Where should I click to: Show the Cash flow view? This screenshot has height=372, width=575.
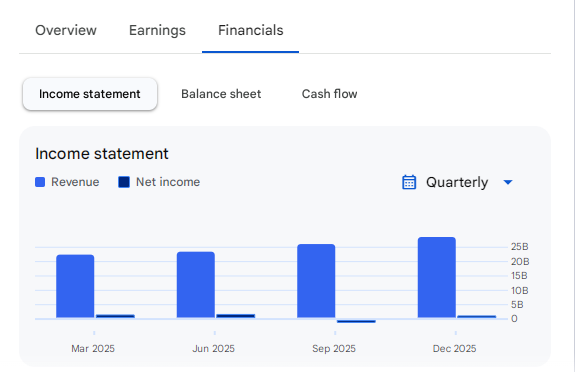click(329, 94)
